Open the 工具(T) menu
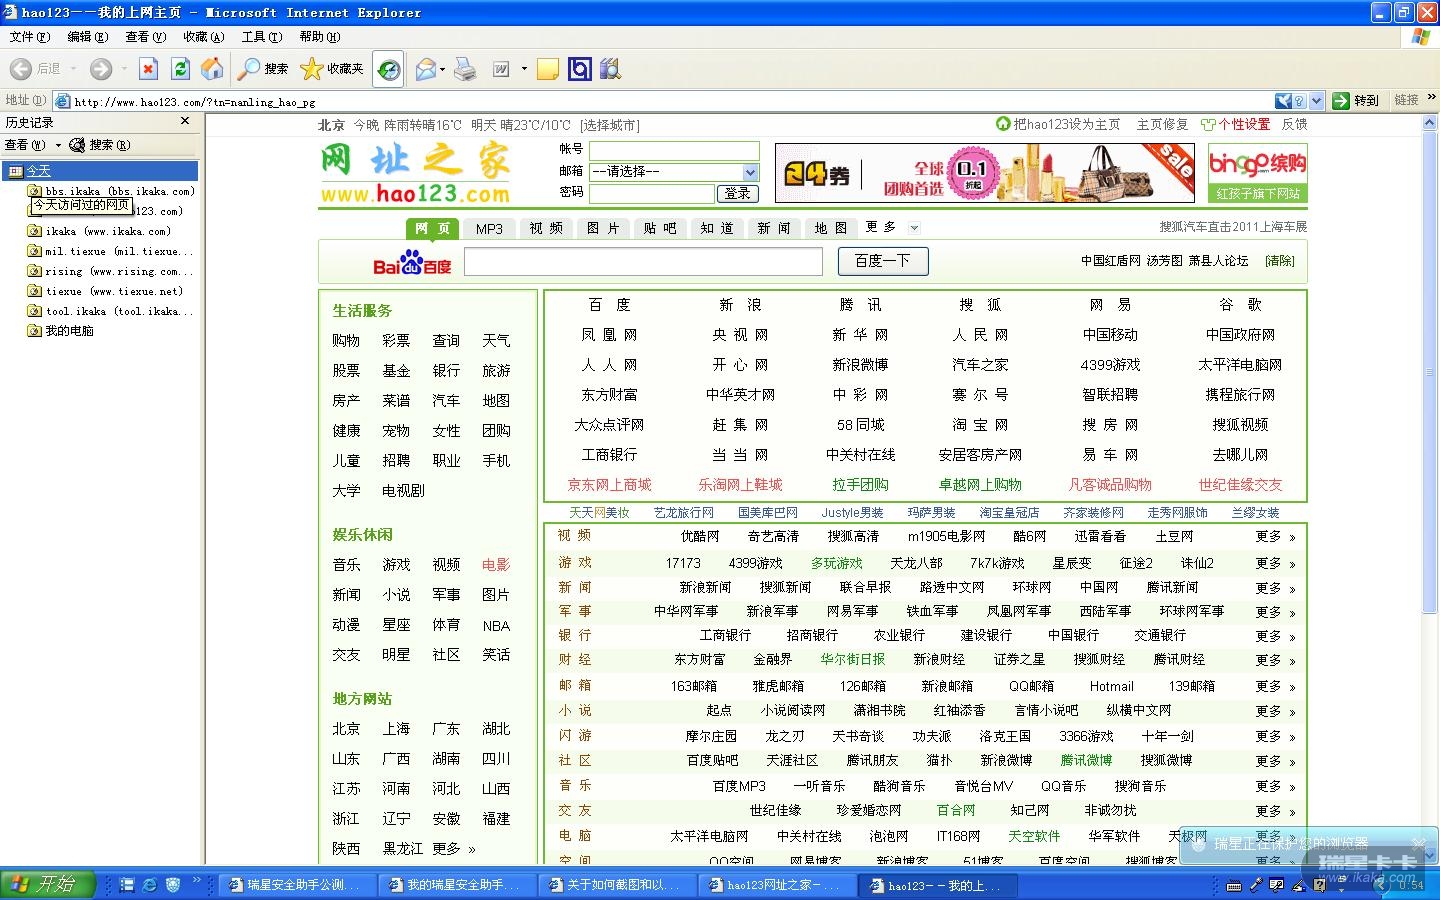The height and width of the screenshot is (900, 1440). pyautogui.click(x=261, y=37)
